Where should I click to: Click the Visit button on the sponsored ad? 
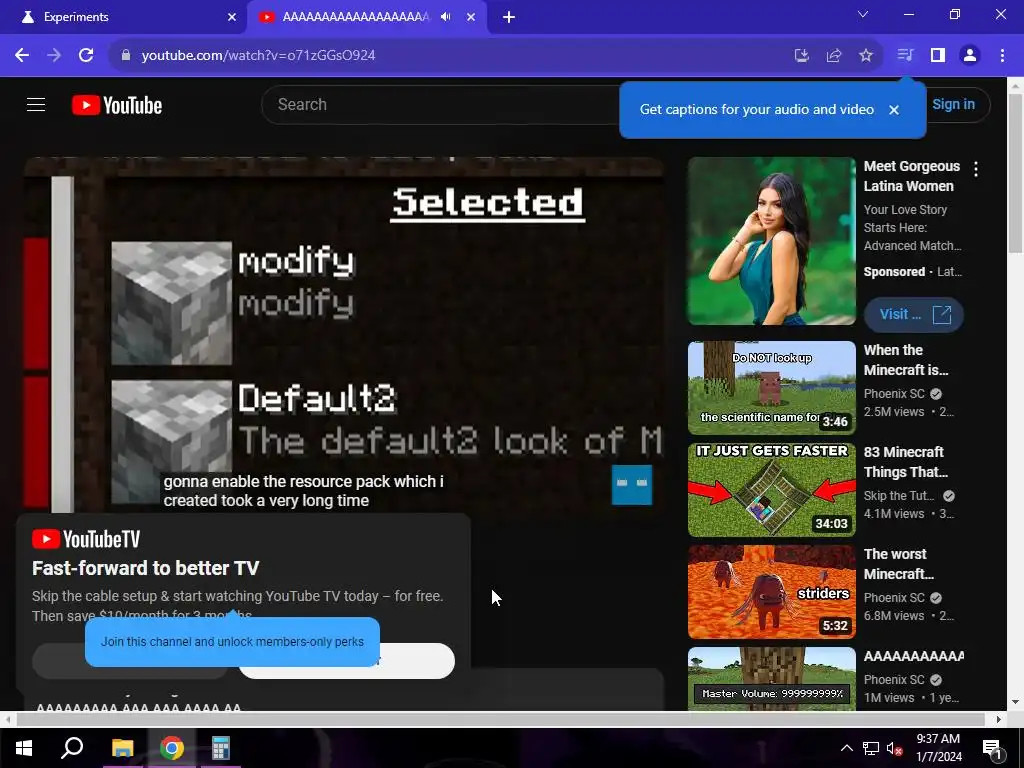point(914,315)
